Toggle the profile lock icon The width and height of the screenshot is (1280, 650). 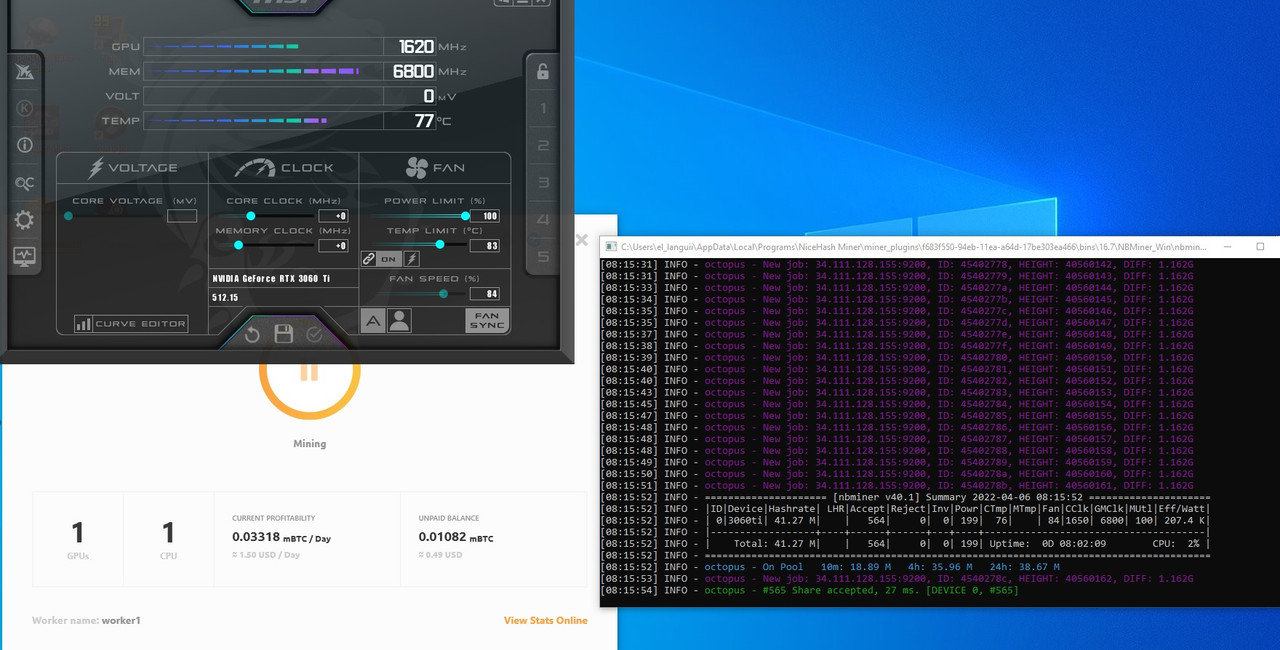(x=542, y=71)
